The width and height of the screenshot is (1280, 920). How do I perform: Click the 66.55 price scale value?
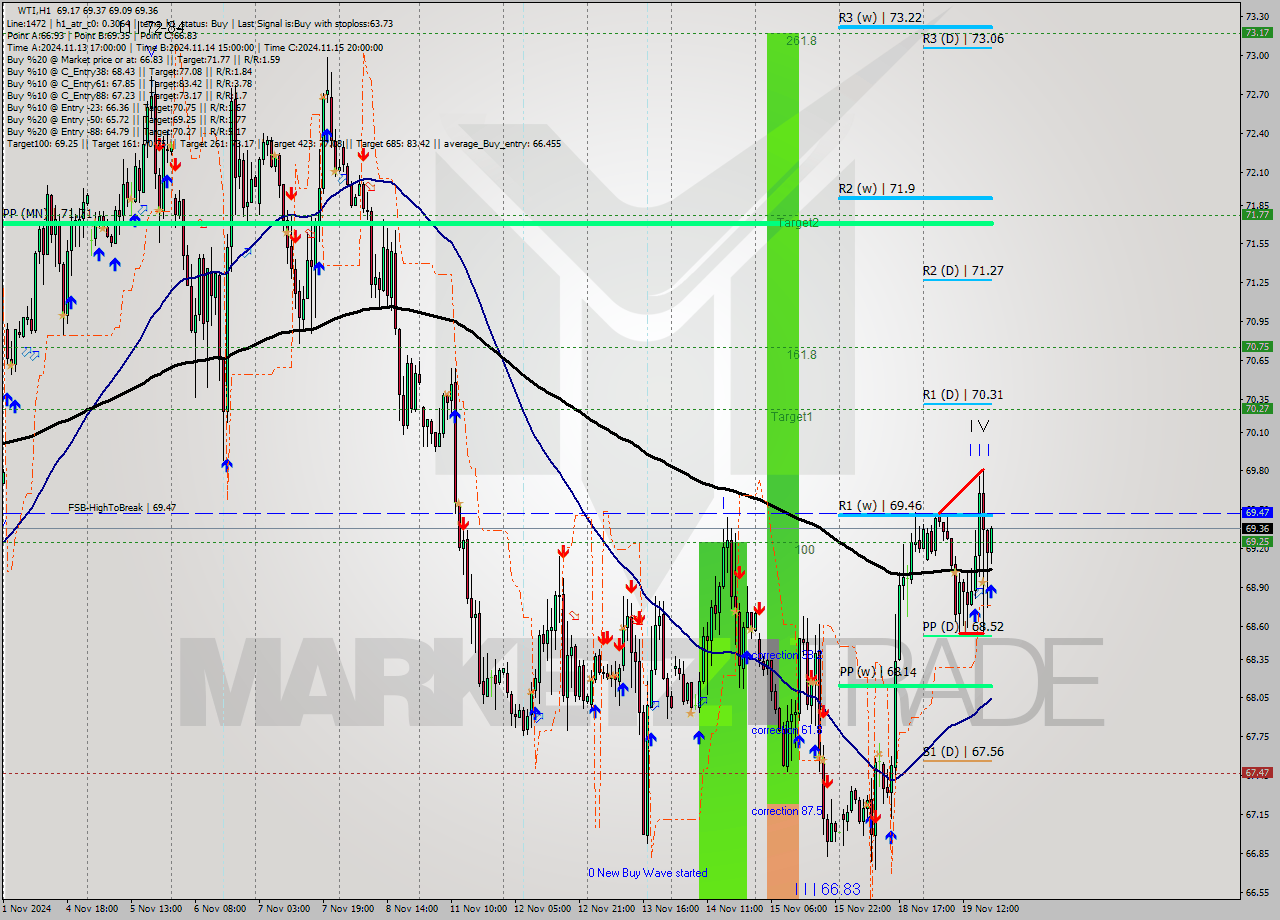(x=1257, y=892)
